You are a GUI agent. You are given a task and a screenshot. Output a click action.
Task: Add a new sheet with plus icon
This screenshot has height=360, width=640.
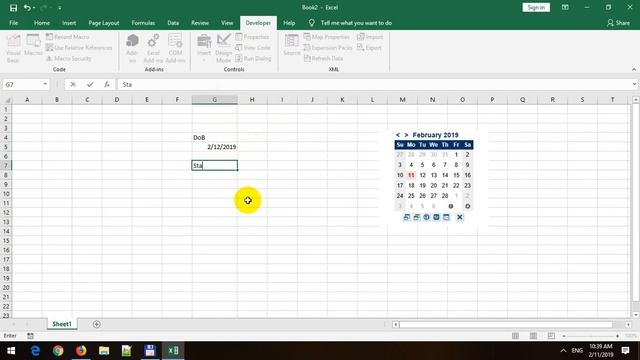tap(97, 324)
